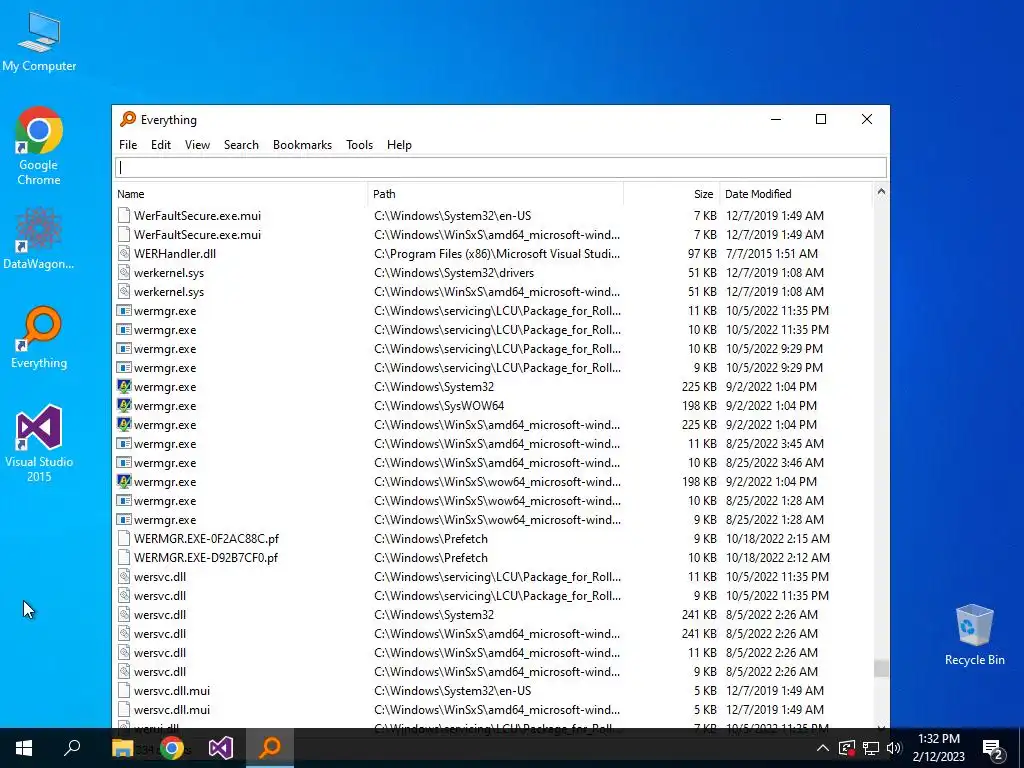Open the security alert tray icon
Image resolution: width=1024 pixels, height=768 pixels.
pos(847,748)
